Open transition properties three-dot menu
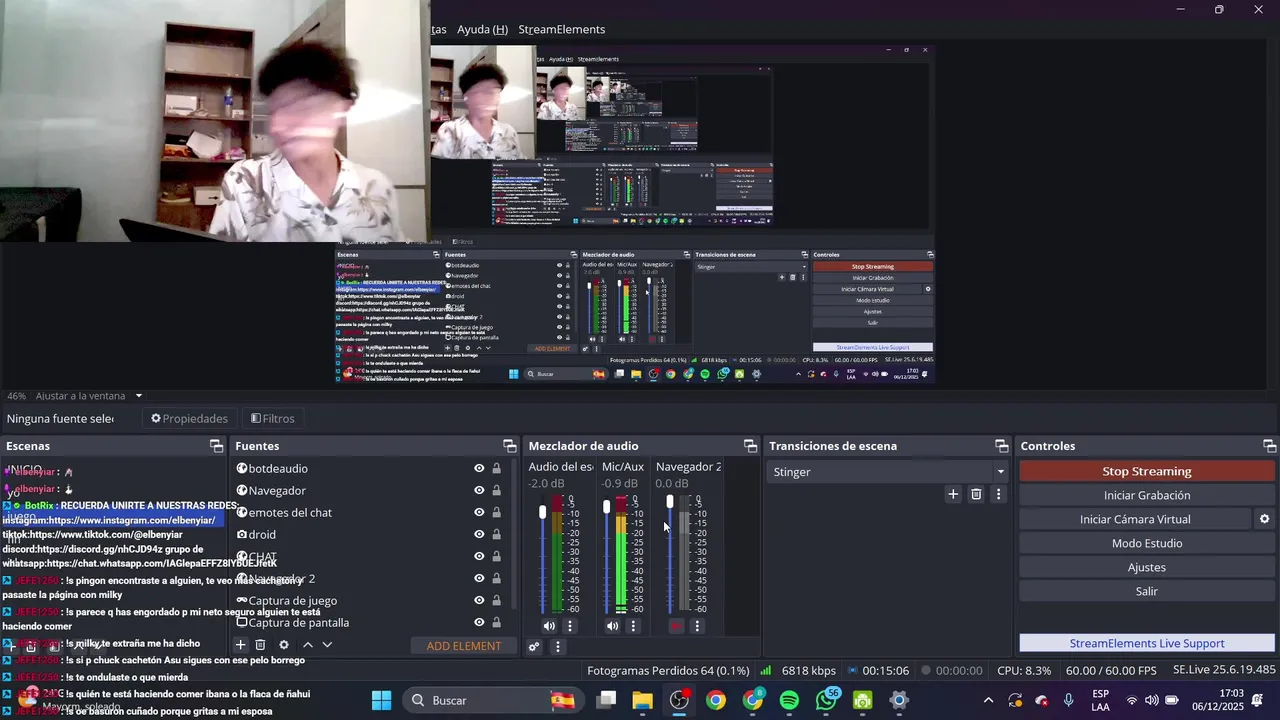The width and height of the screenshot is (1280, 720). click(998, 494)
